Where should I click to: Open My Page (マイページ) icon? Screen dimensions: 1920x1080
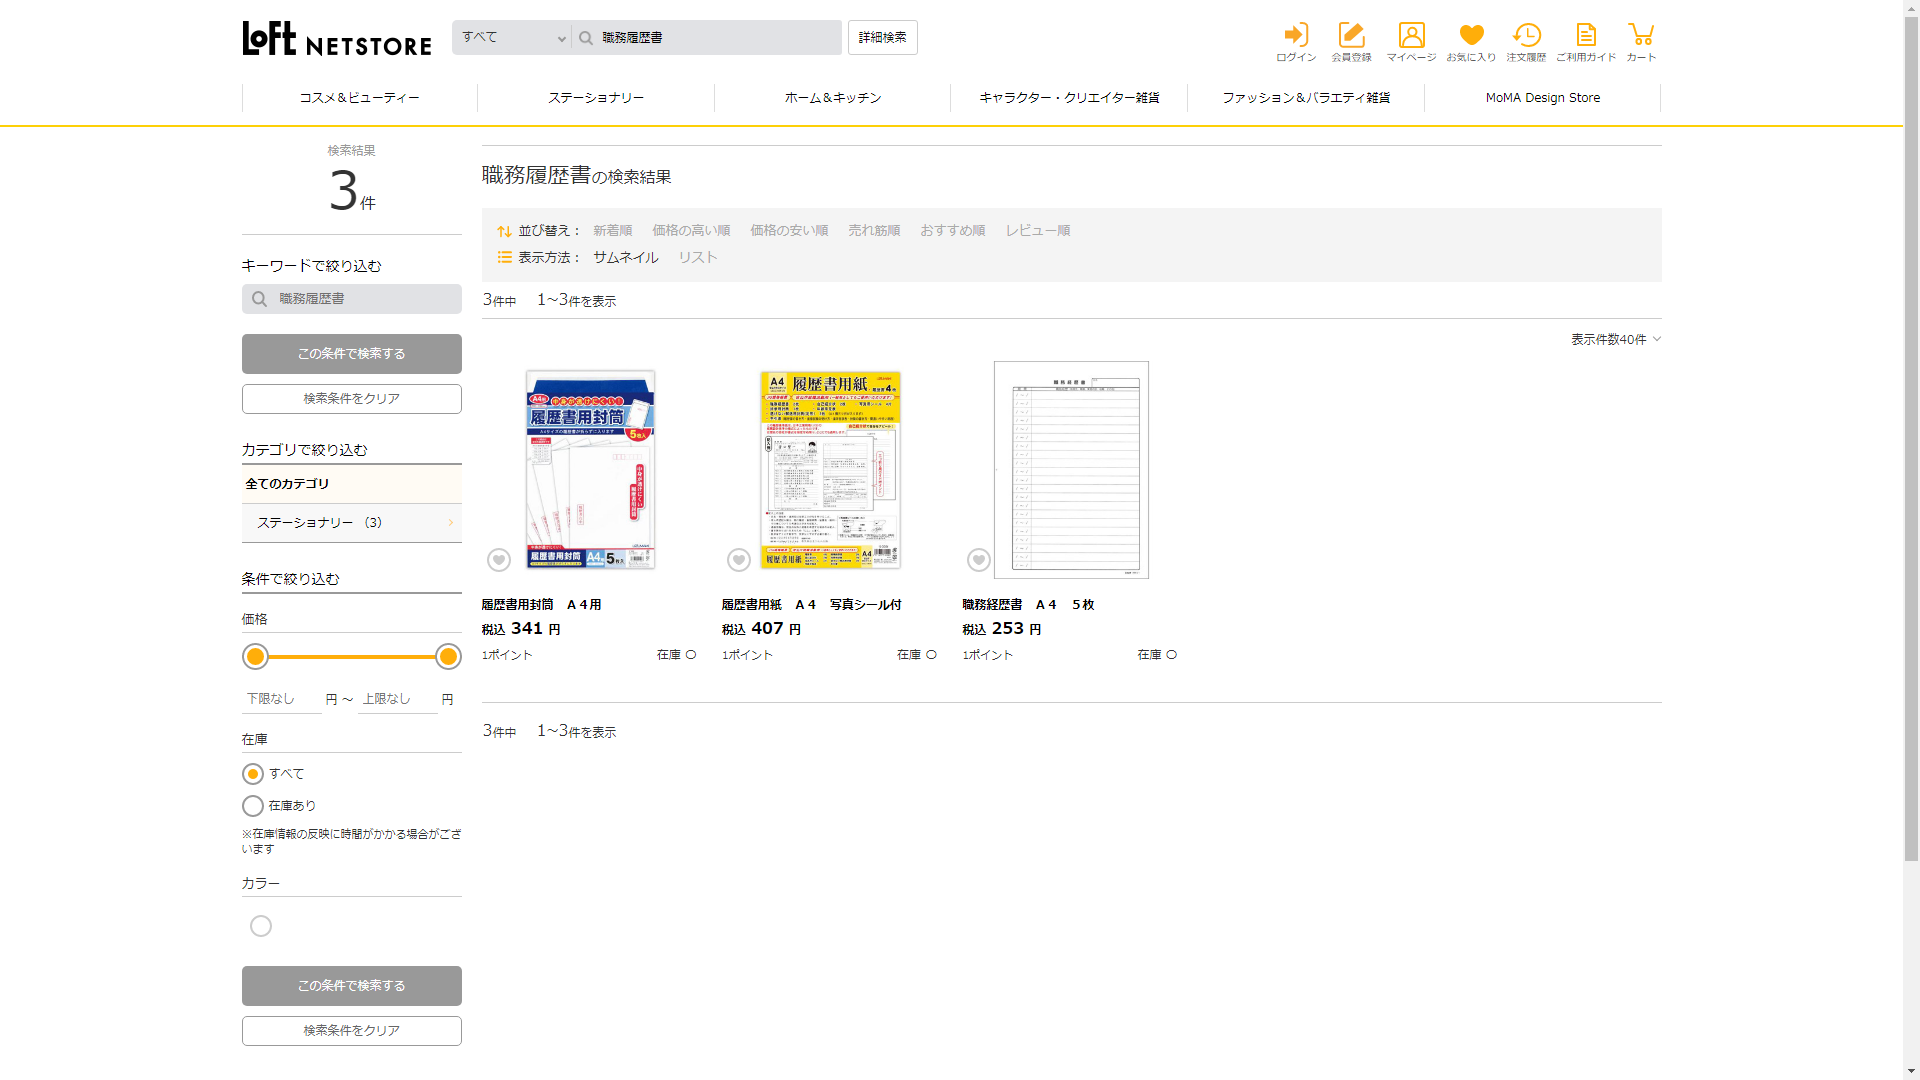[1411, 36]
